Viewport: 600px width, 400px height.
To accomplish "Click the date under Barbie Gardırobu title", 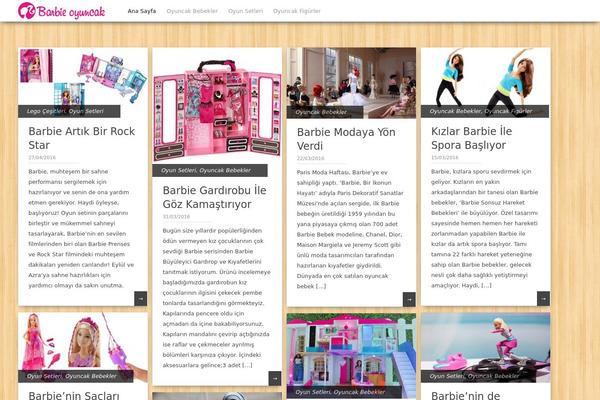I will [x=176, y=216].
